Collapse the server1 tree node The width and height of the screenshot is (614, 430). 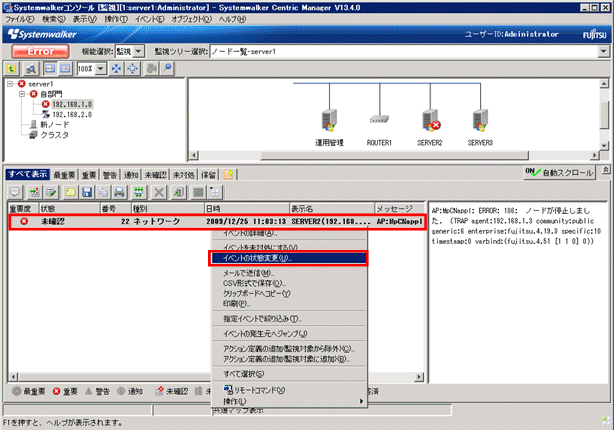[10, 84]
